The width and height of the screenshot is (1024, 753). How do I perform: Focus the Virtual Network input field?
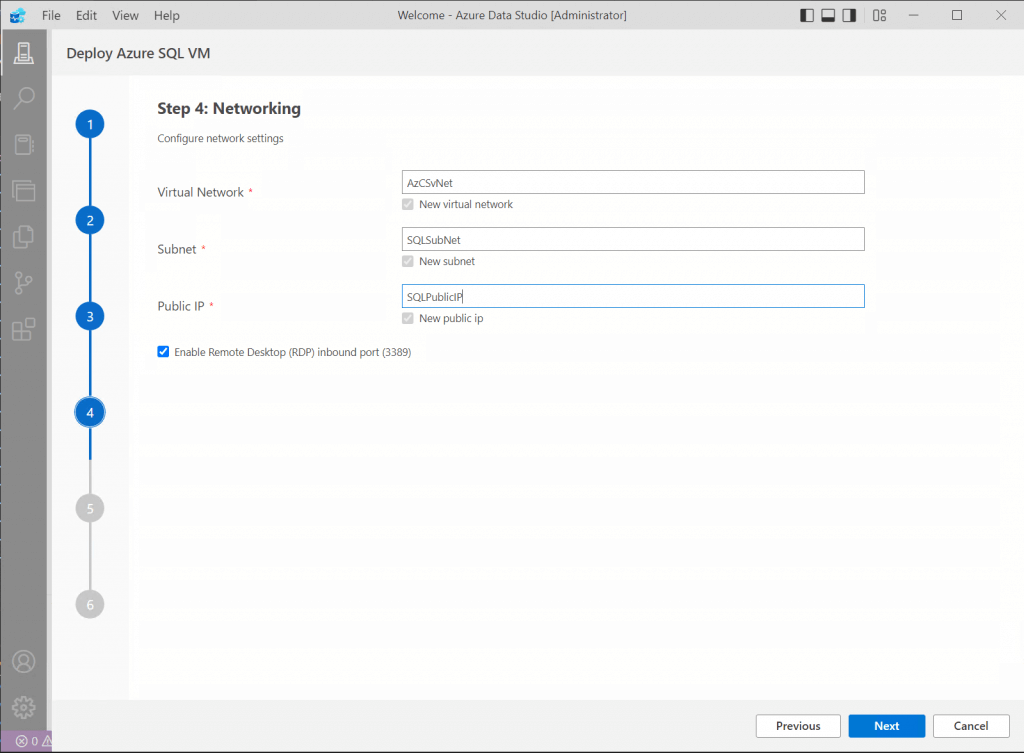[x=632, y=182]
